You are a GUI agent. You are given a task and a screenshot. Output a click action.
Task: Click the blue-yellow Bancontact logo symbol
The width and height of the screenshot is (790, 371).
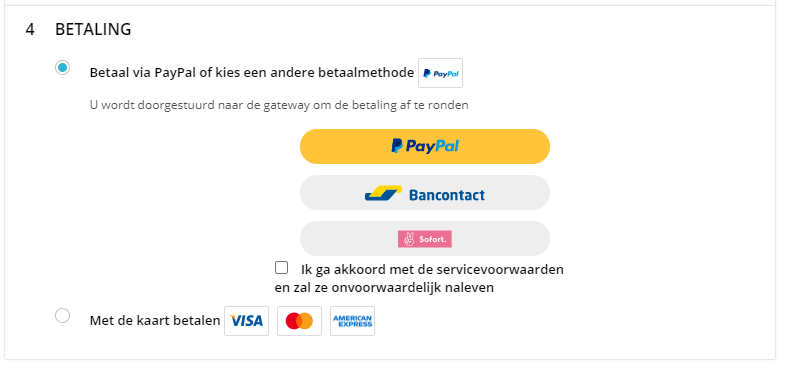point(383,194)
